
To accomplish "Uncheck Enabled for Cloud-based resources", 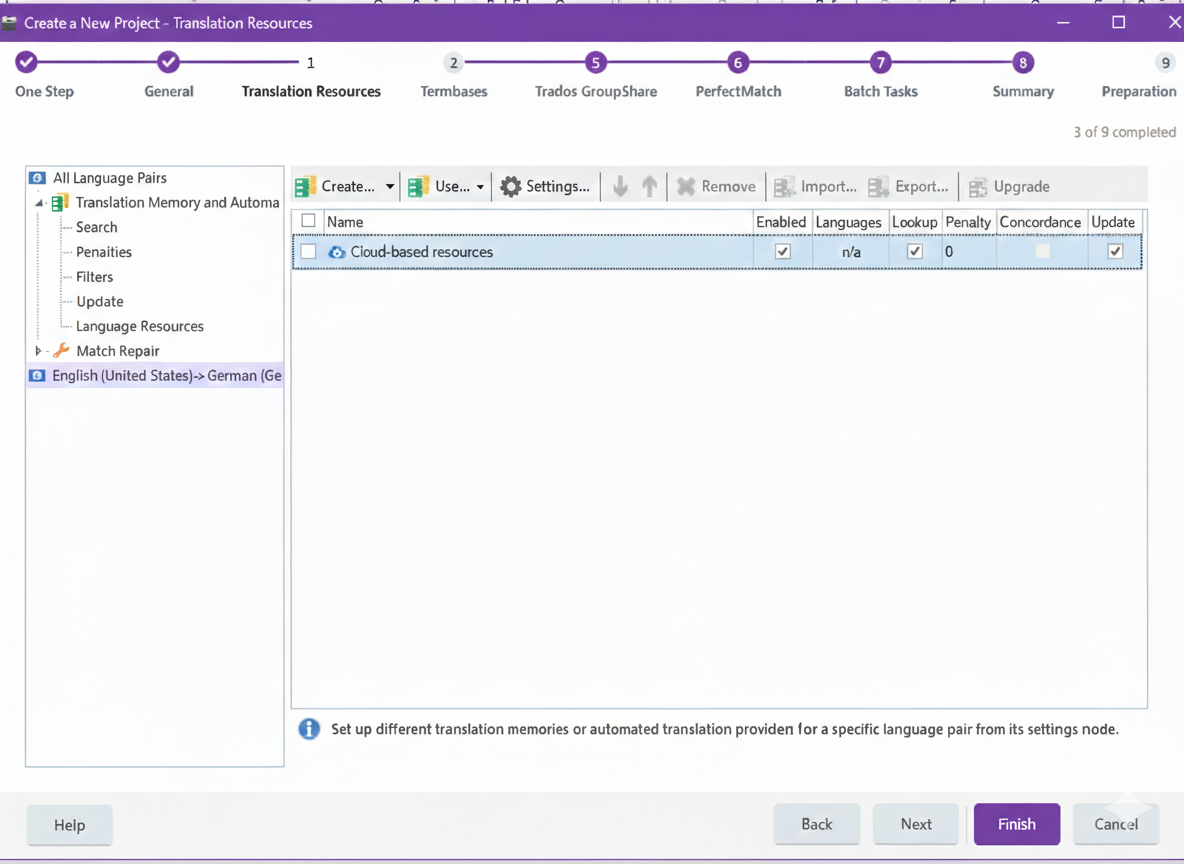I will coord(783,252).
